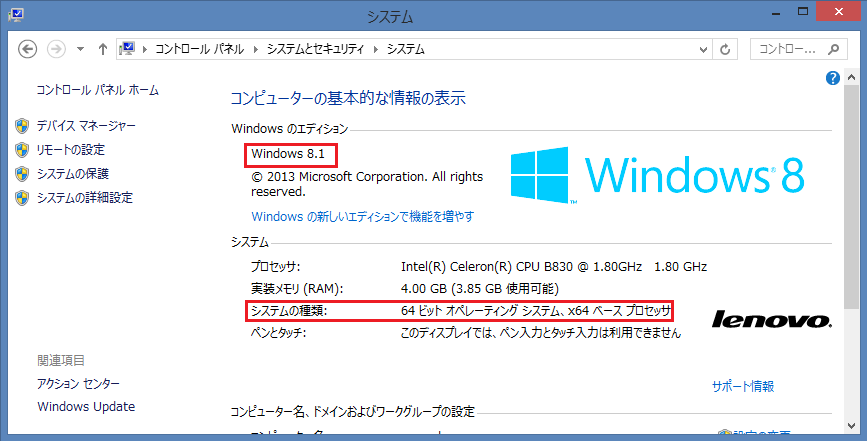
Task: Open help with the blue question mark
Action: coord(833,78)
